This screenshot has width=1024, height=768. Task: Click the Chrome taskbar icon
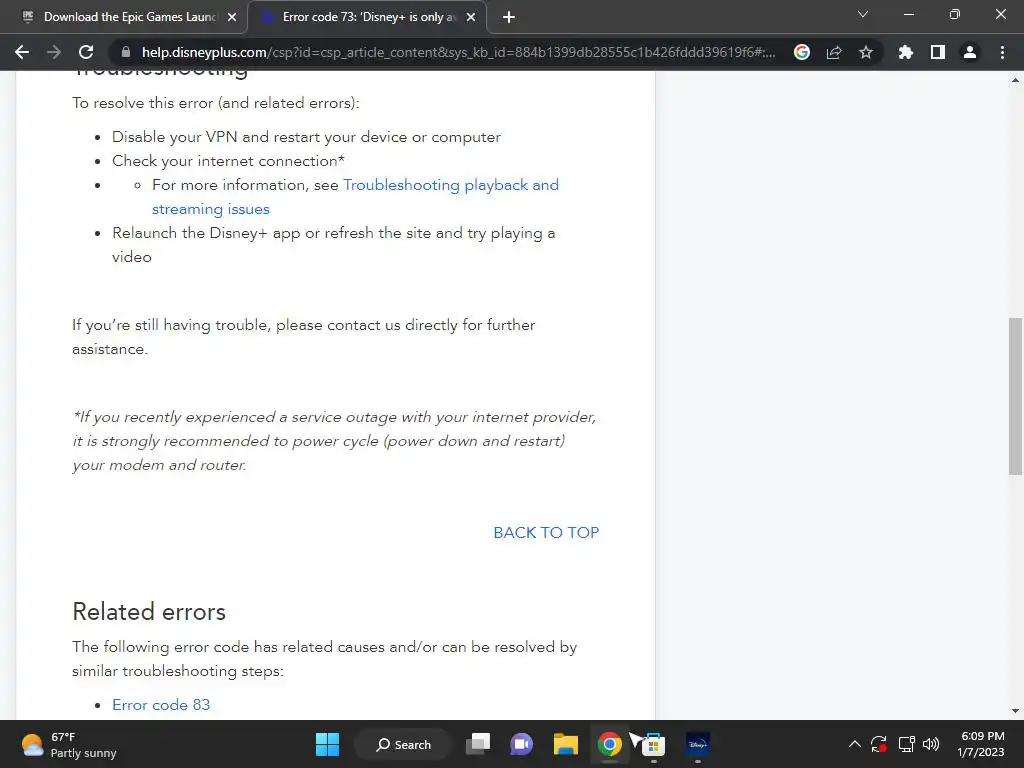609,744
